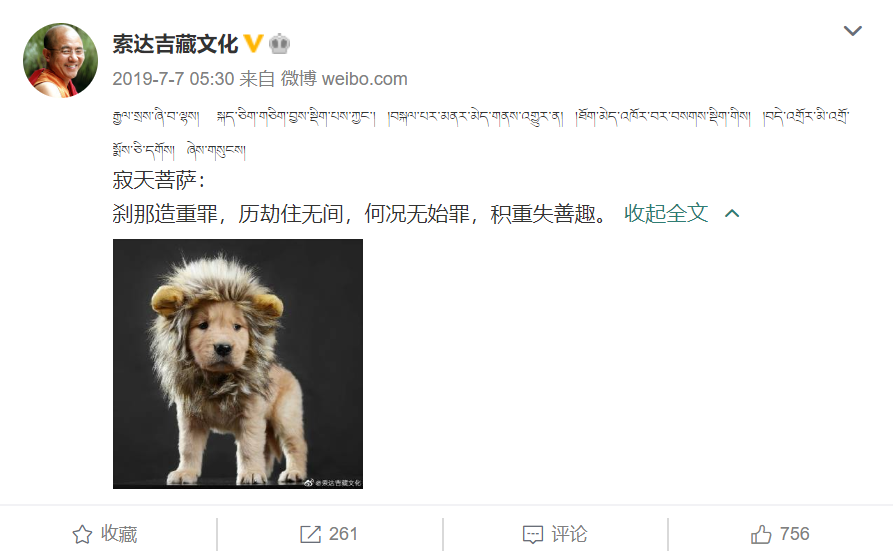Click the profile avatar of the monk

coord(60,60)
